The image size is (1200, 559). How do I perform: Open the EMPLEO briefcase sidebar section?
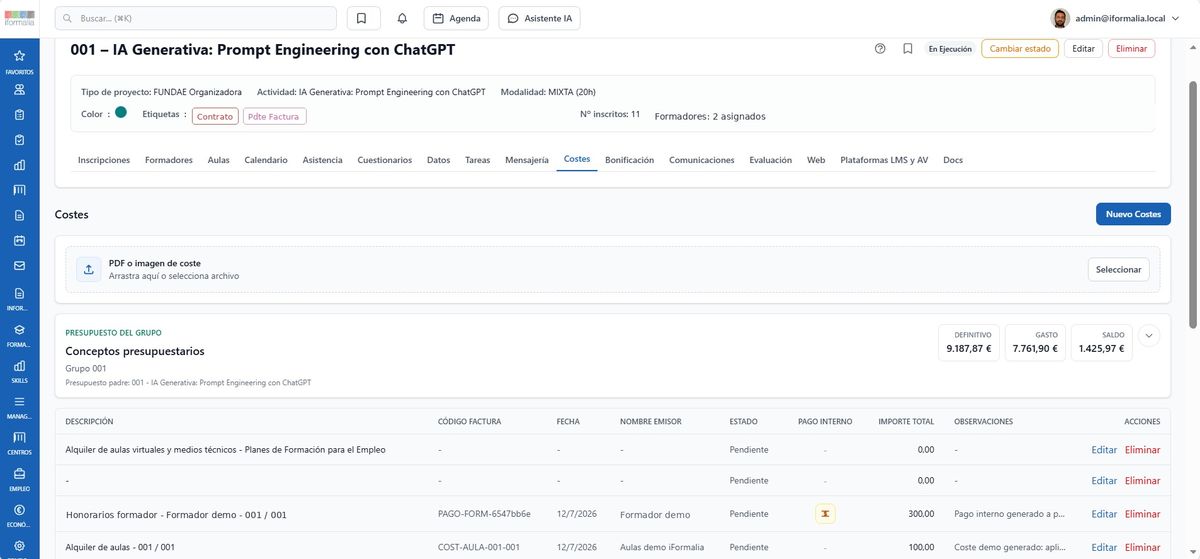click(19, 480)
